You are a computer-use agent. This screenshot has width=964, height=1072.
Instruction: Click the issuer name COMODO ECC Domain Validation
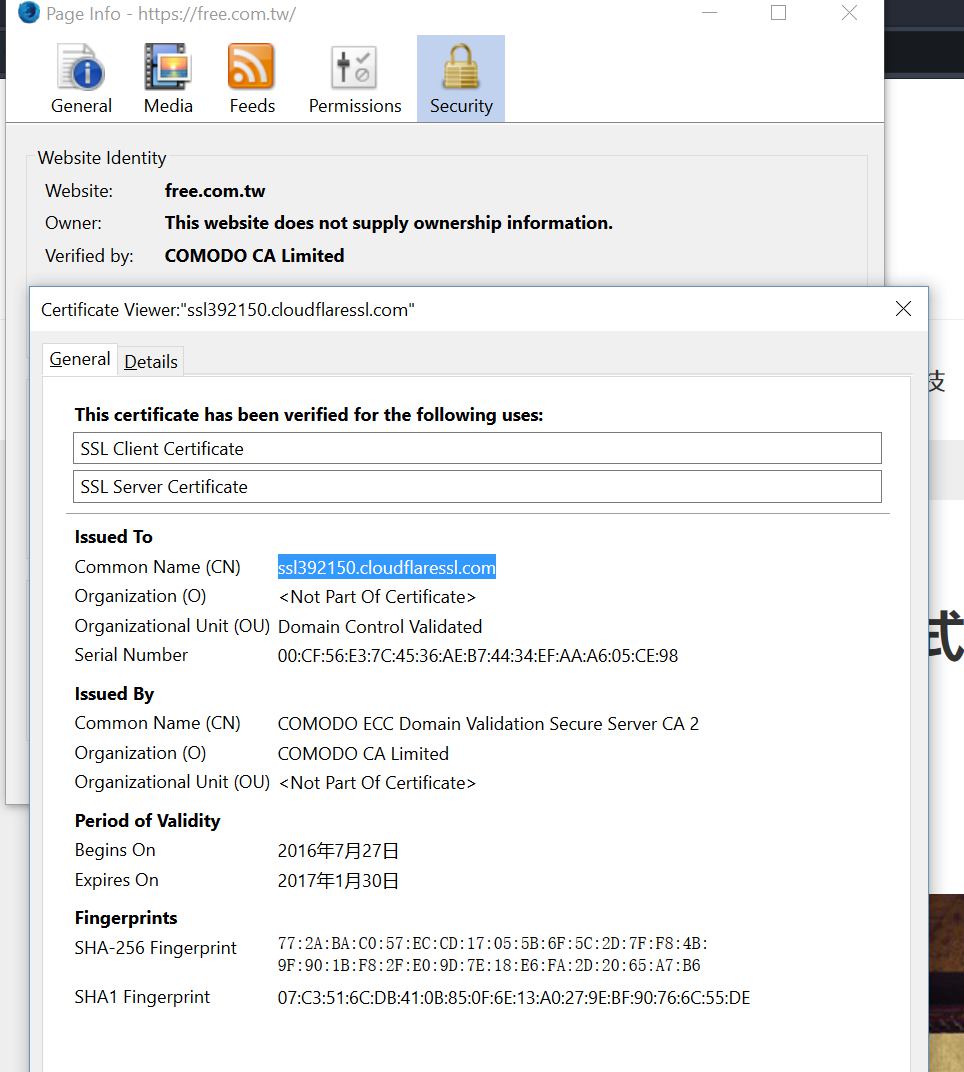488,724
